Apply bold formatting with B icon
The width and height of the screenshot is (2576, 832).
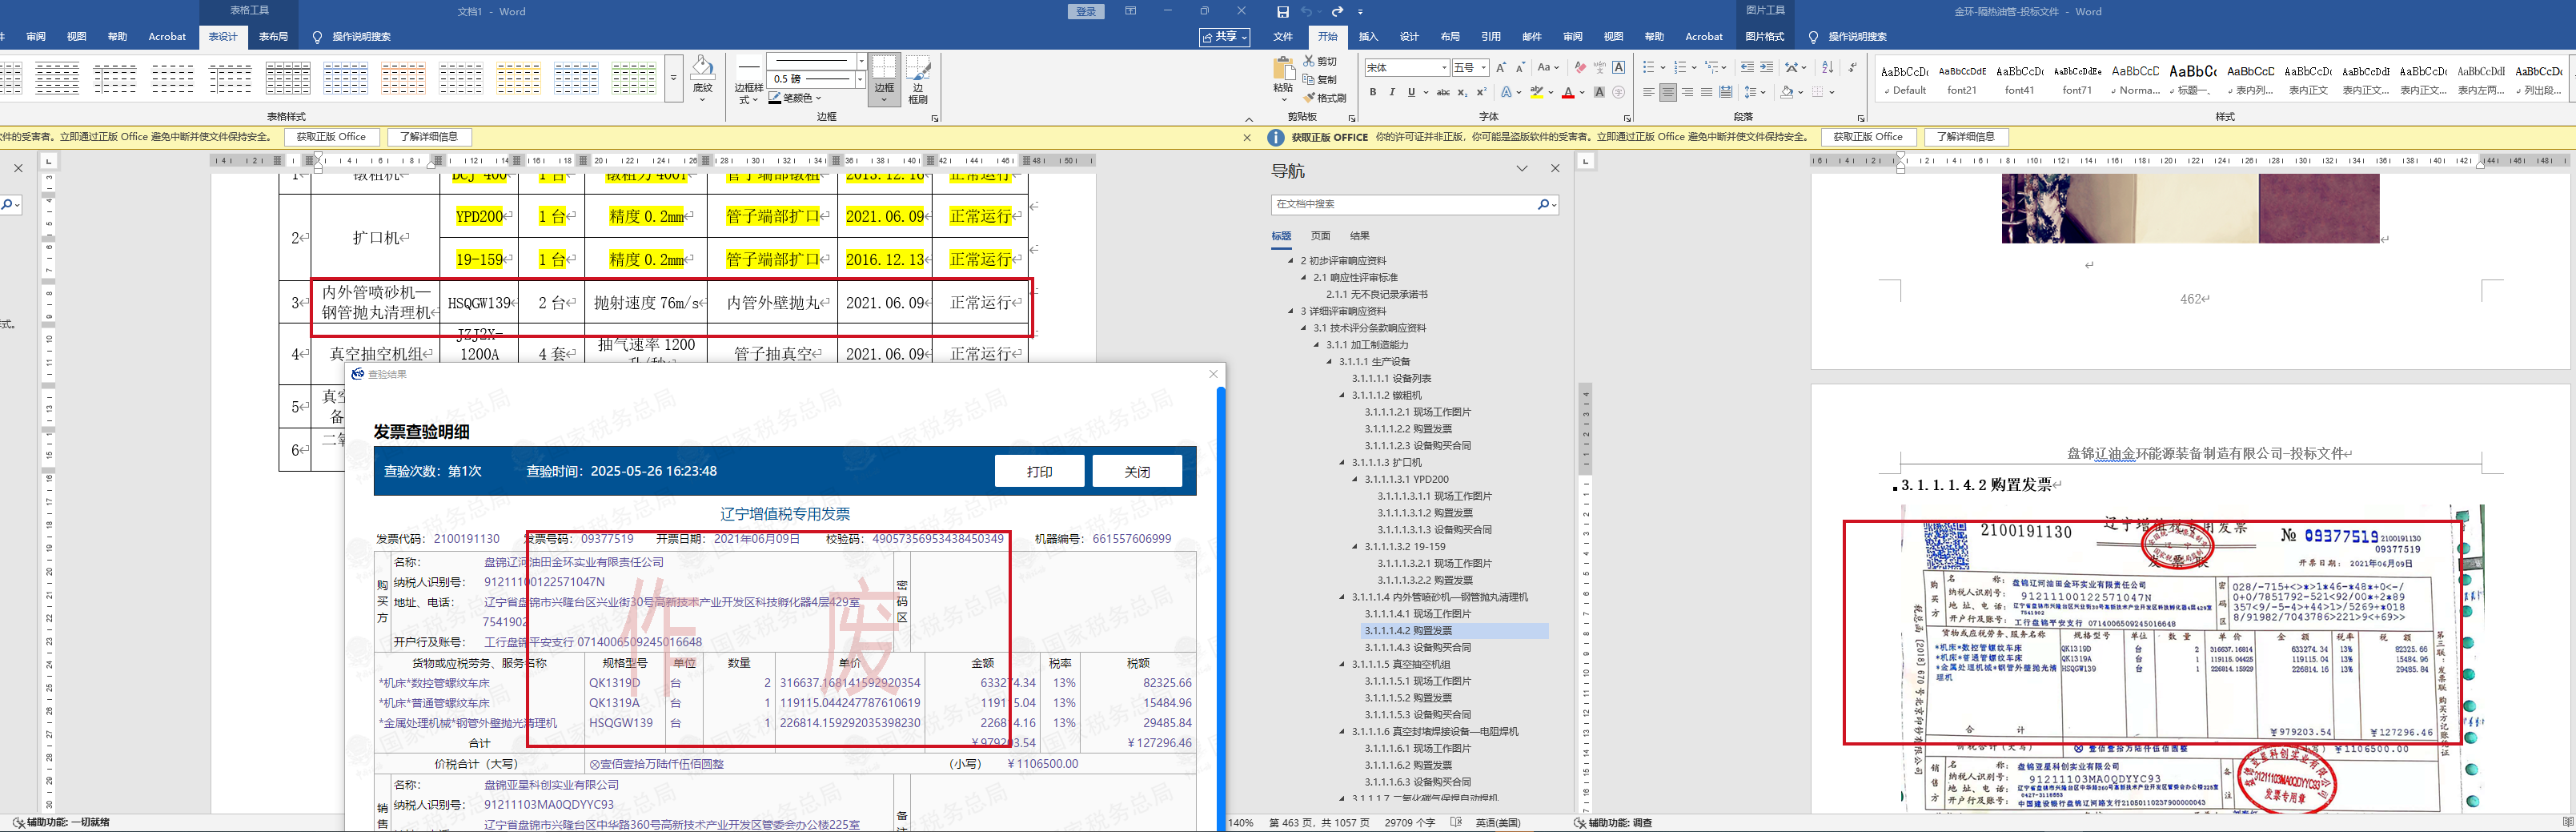click(1373, 93)
